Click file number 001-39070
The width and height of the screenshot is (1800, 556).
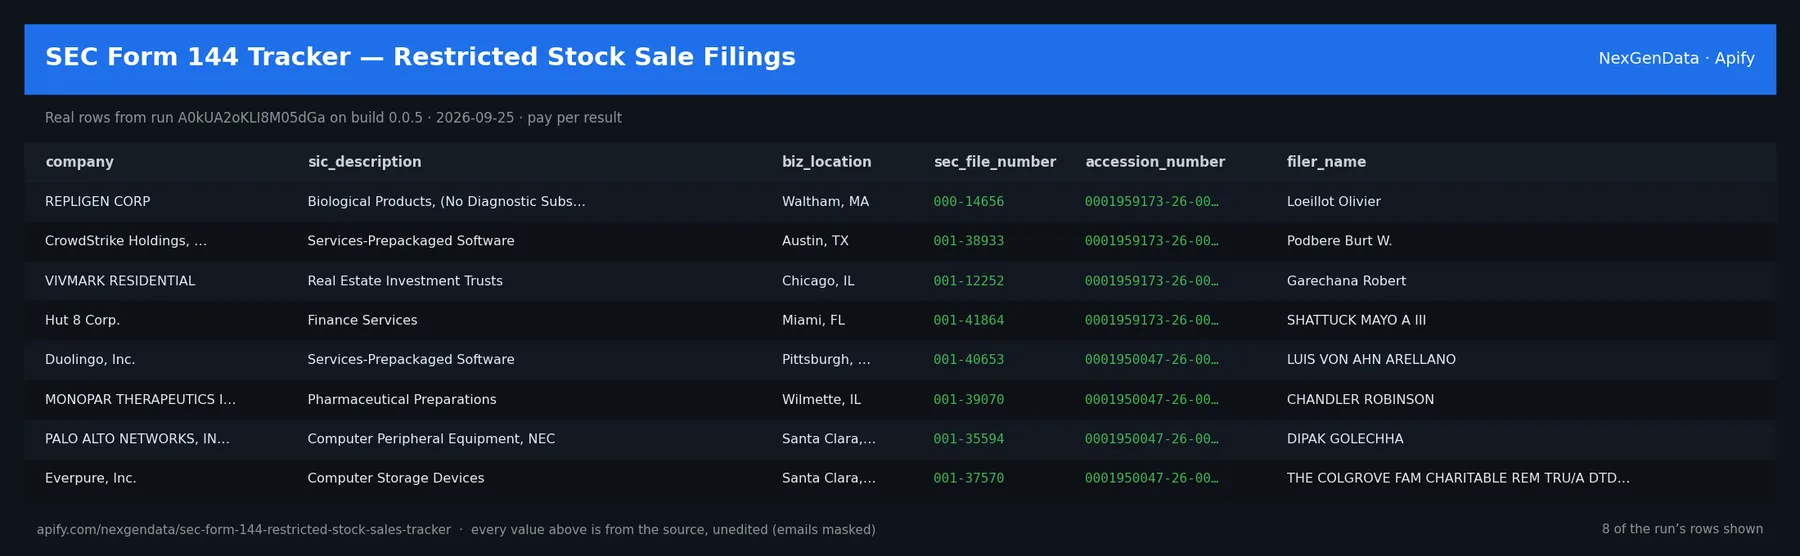968,399
